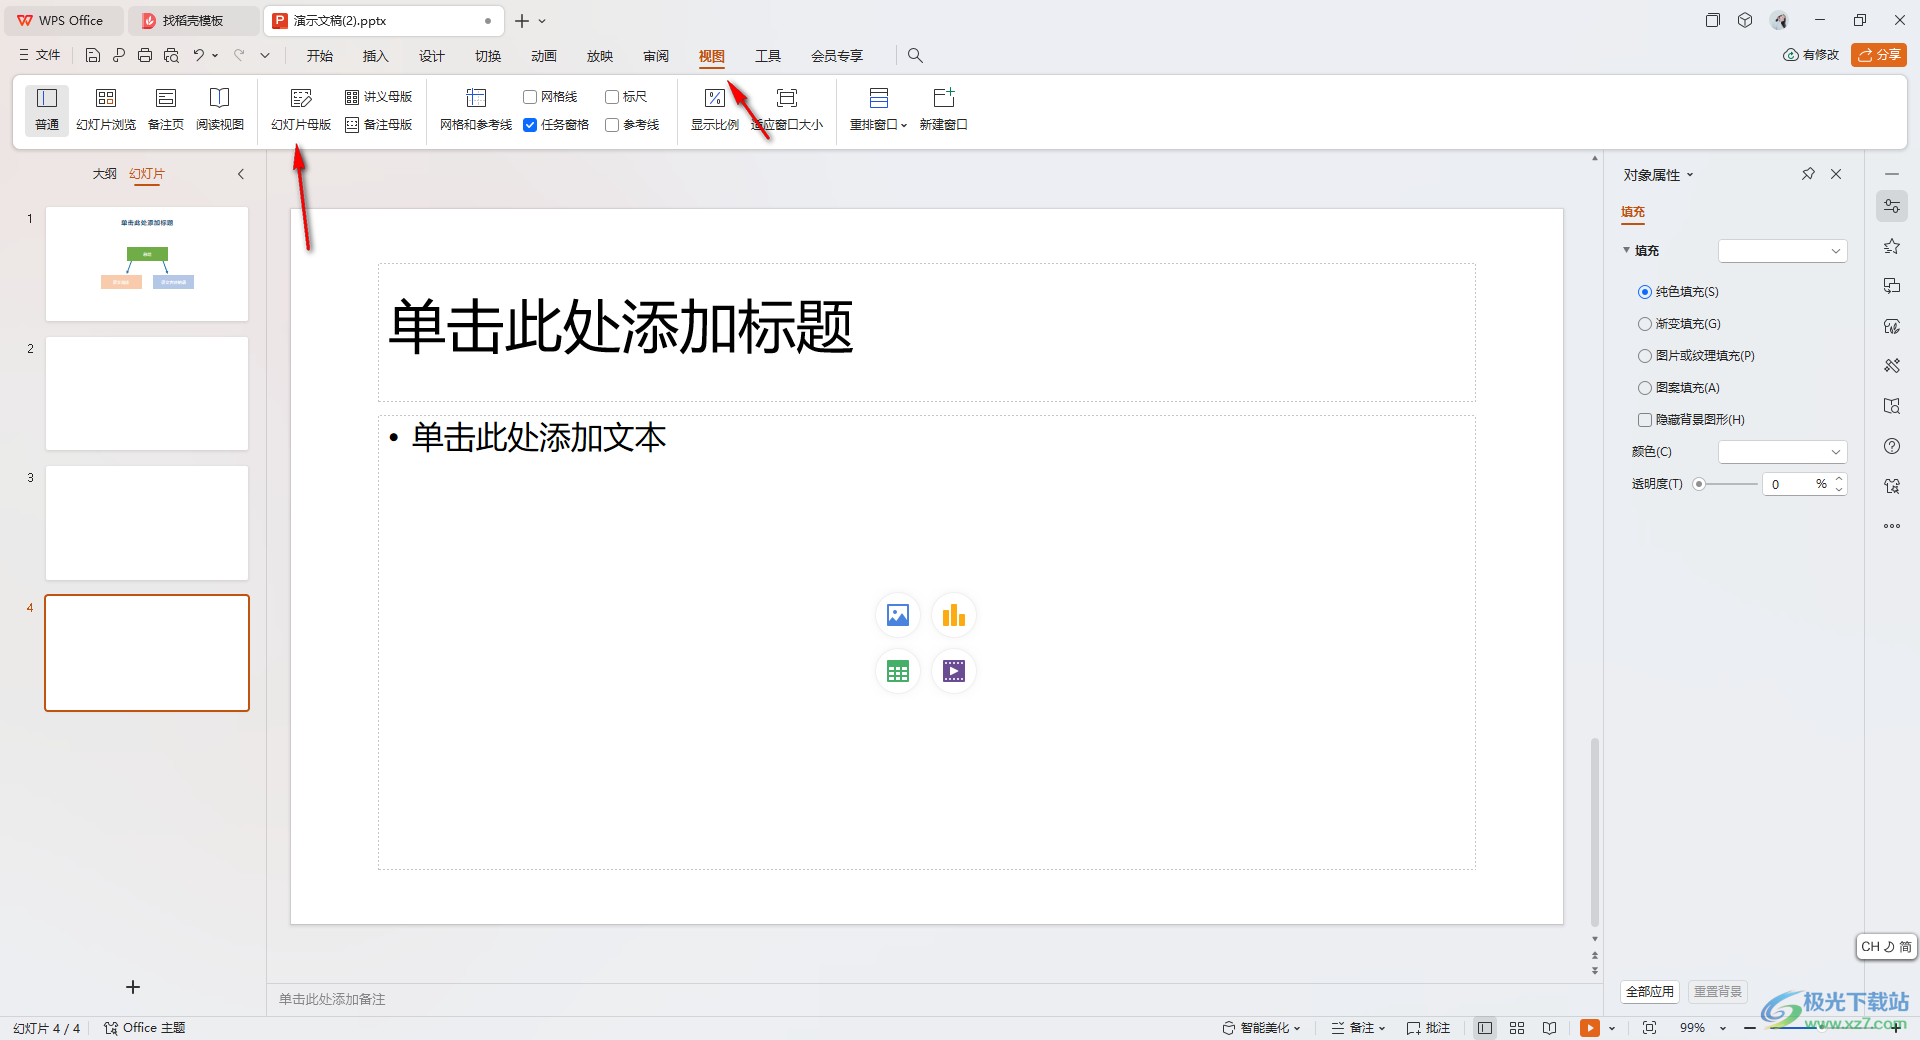The height and width of the screenshot is (1040, 1920).
Task: Click Office theme in status bar
Action: click(x=145, y=1028)
